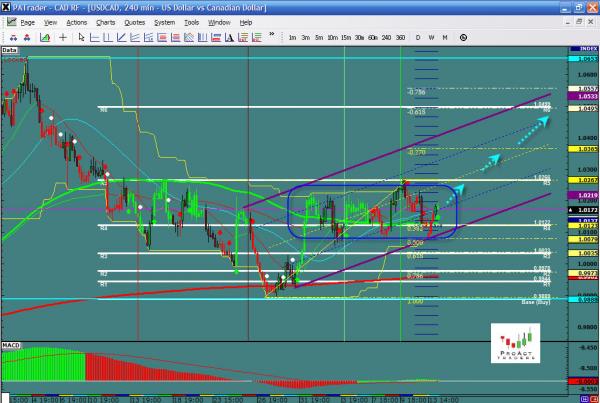Toggle the Daily (D) timeframe
Viewport: 600px width, 403px height.
click(417, 38)
